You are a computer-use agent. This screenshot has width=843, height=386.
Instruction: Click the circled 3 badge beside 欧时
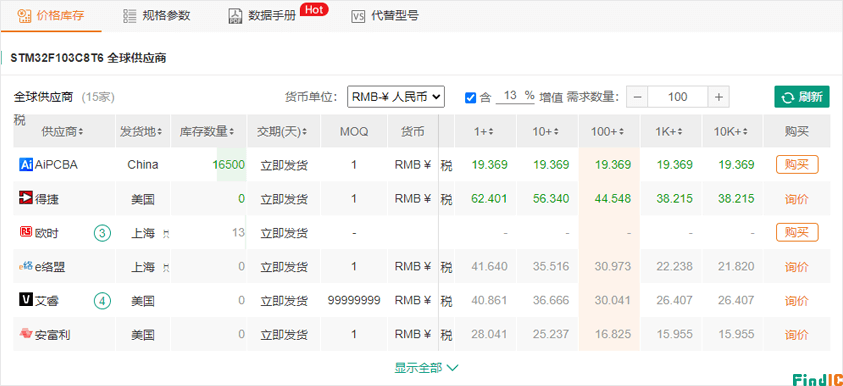(102, 233)
